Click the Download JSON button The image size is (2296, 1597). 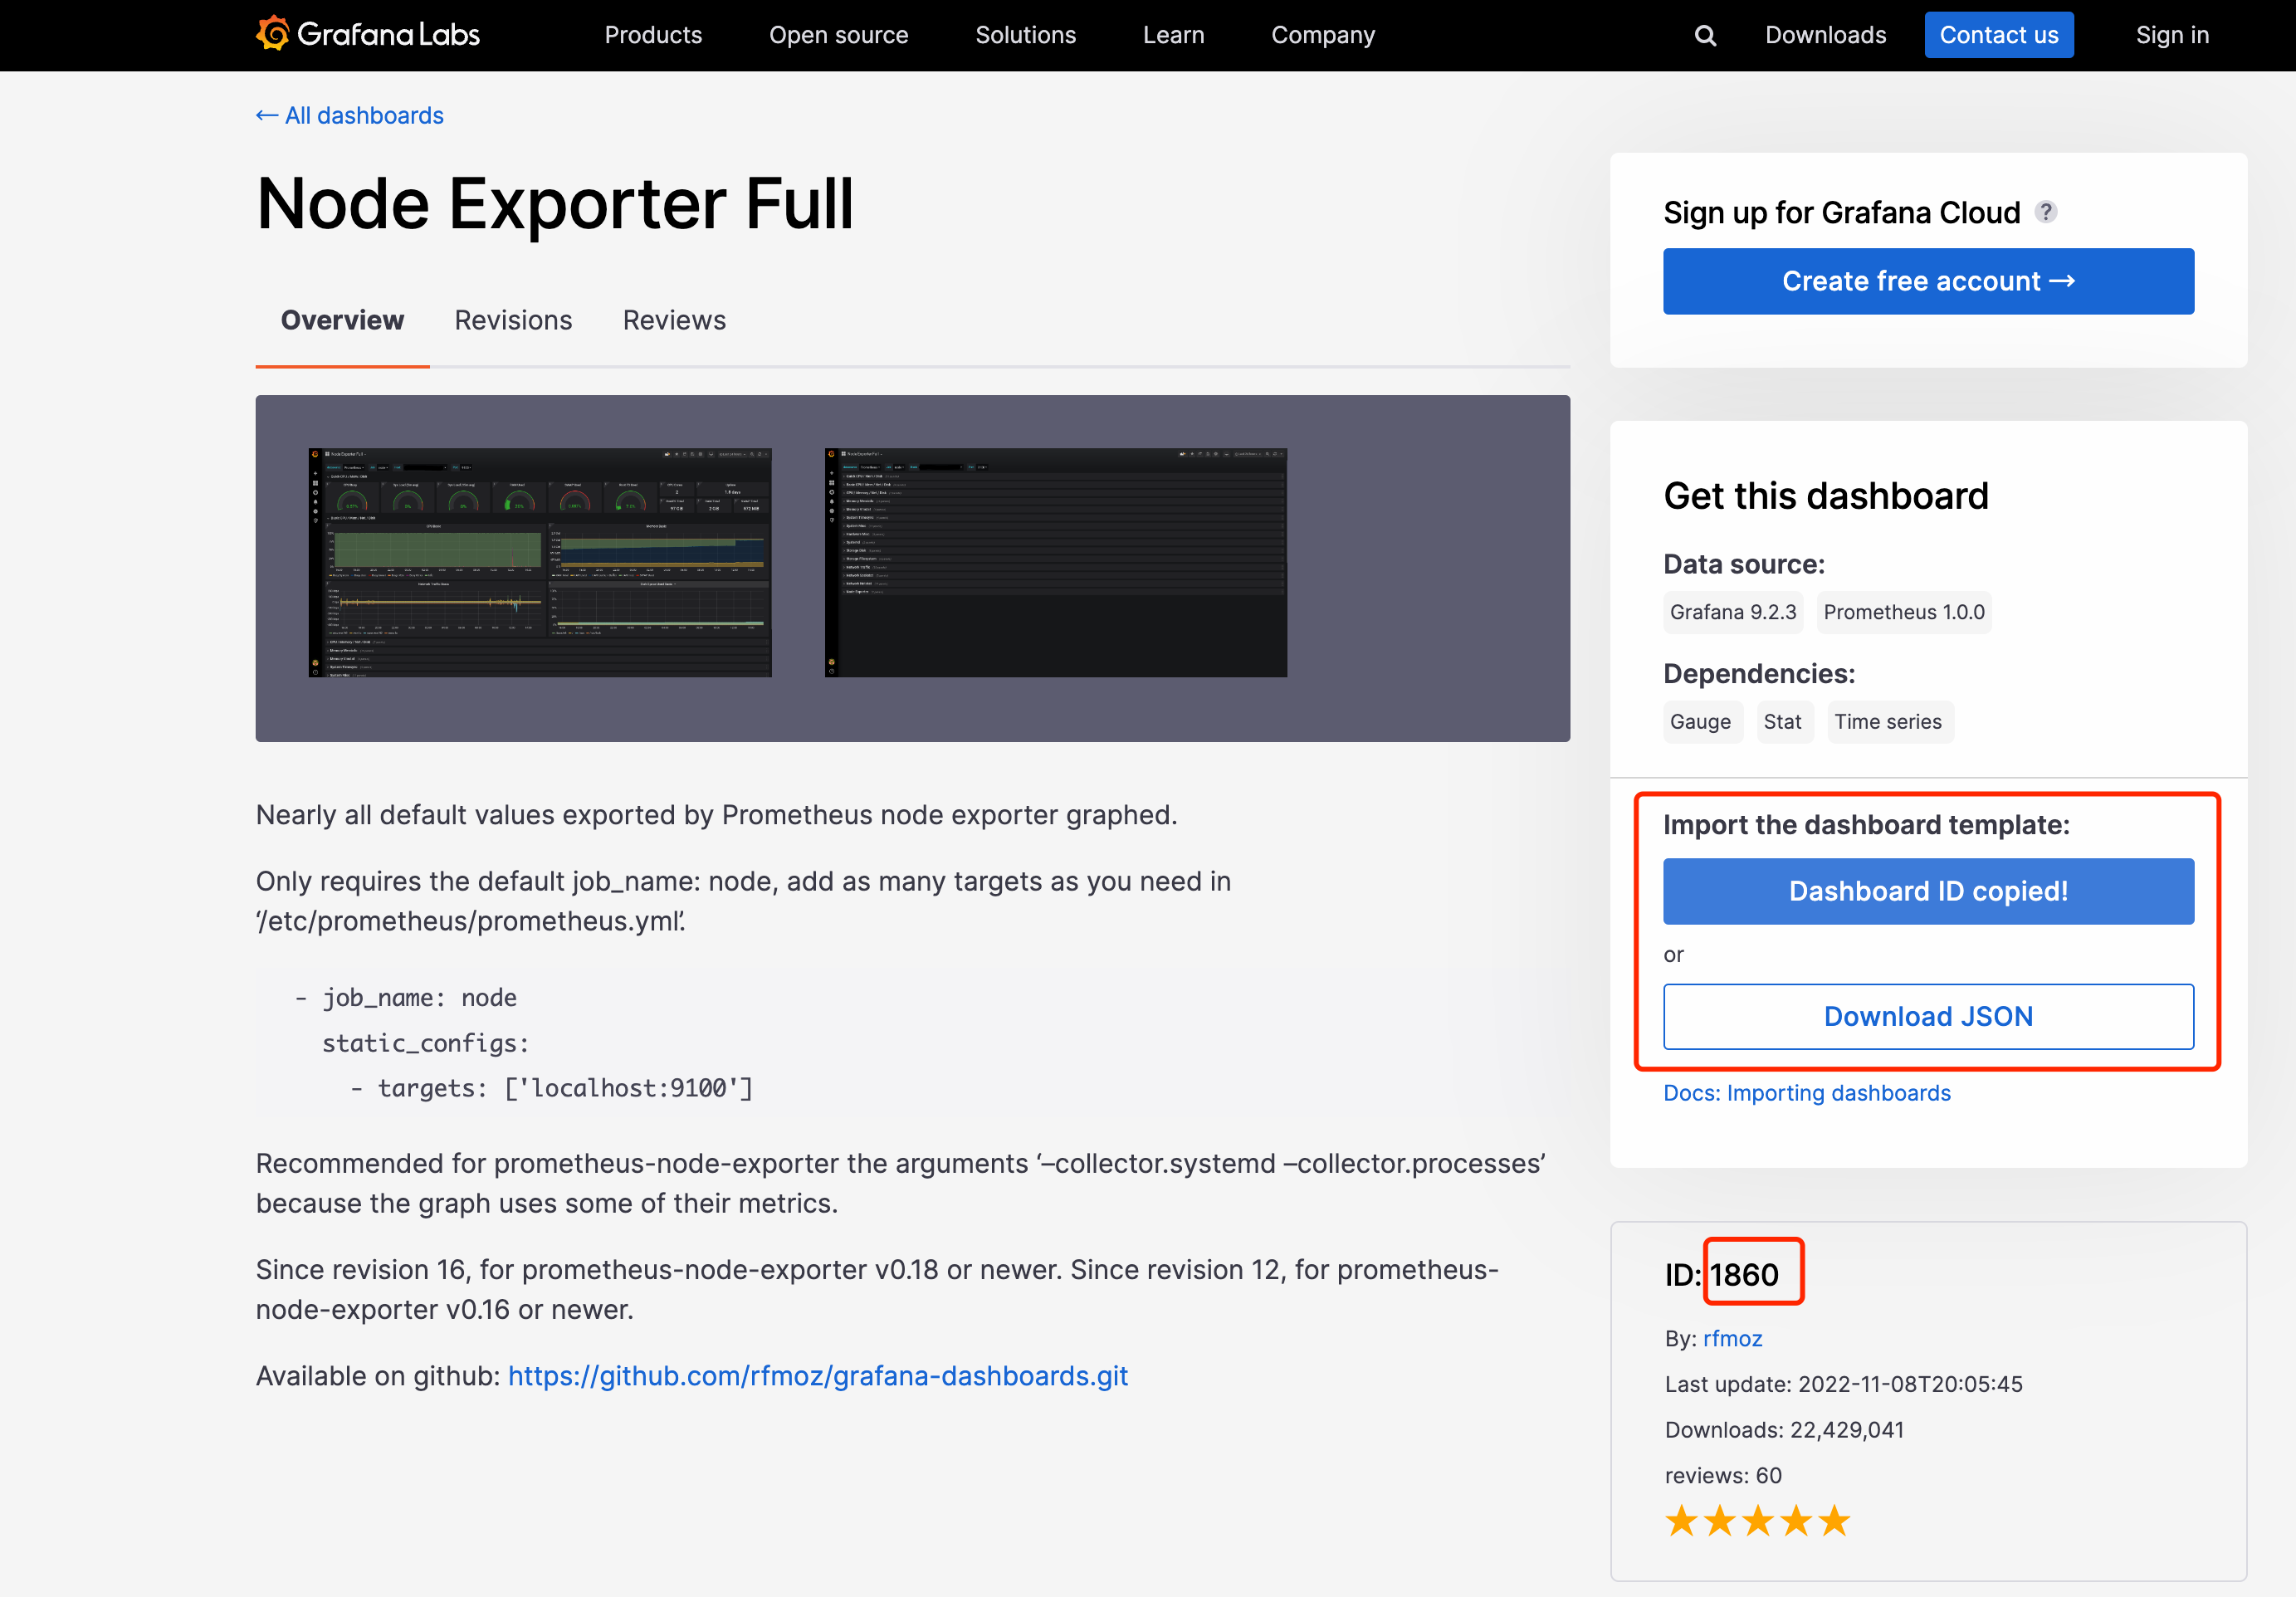coord(1927,1016)
